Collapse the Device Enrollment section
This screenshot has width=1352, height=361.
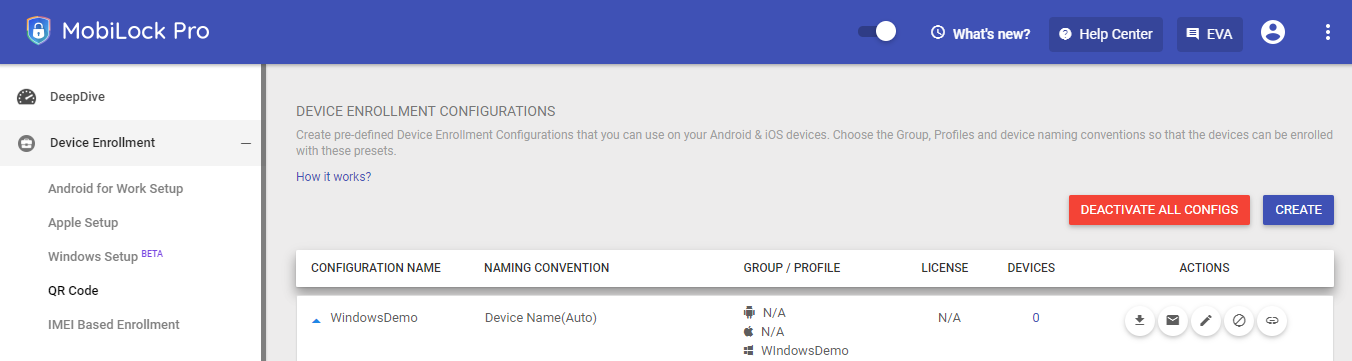245,143
